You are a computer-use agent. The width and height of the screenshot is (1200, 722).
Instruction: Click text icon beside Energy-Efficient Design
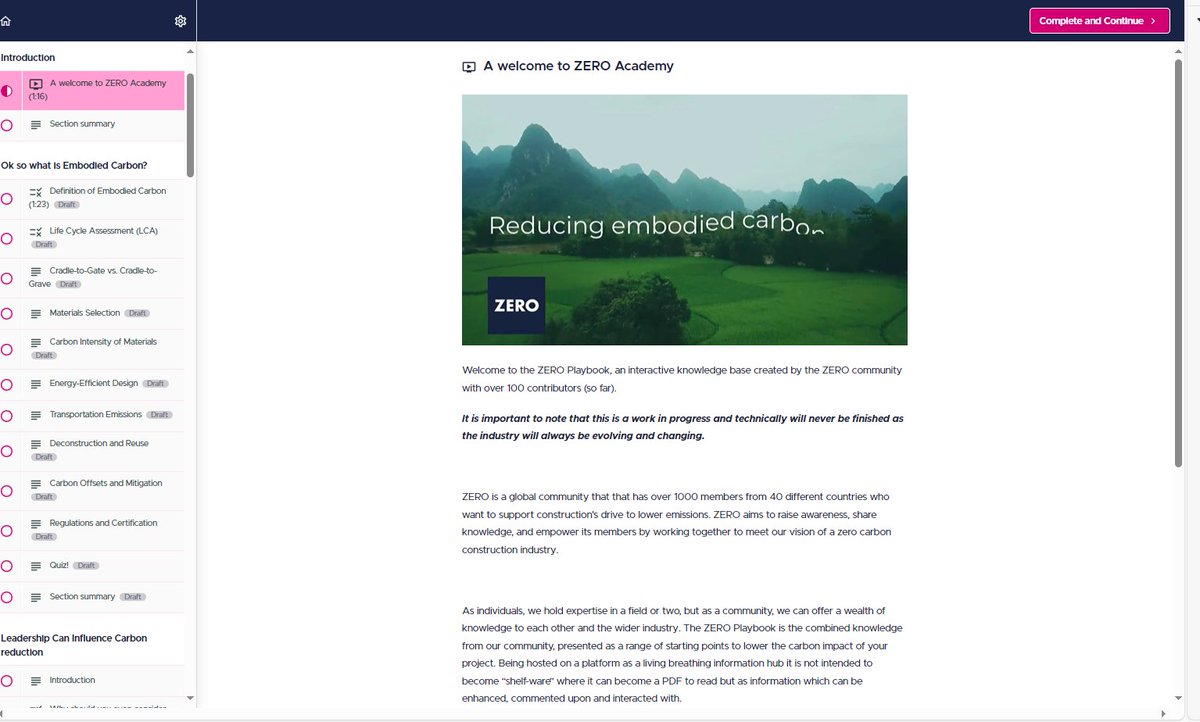36,384
